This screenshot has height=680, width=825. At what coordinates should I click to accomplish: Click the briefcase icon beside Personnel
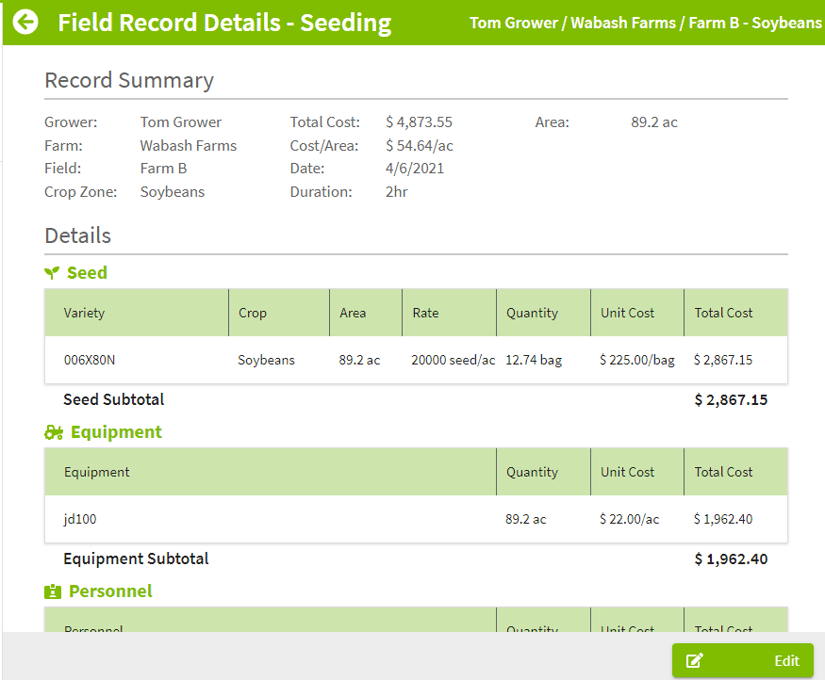(51, 590)
